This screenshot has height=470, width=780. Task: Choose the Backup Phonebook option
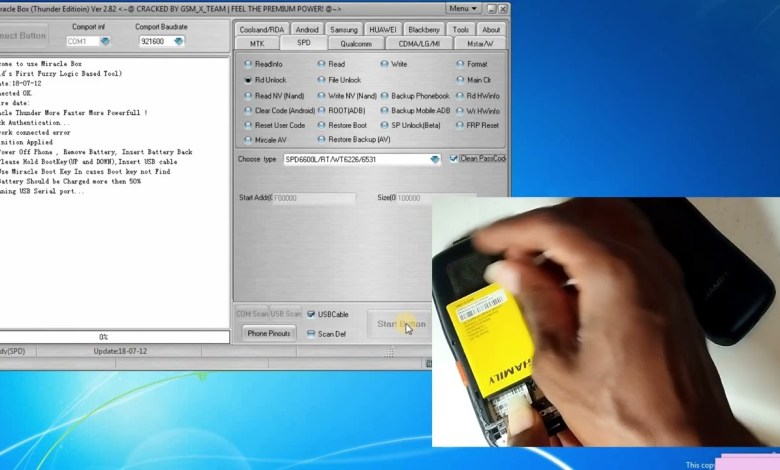[x=385, y=96]
